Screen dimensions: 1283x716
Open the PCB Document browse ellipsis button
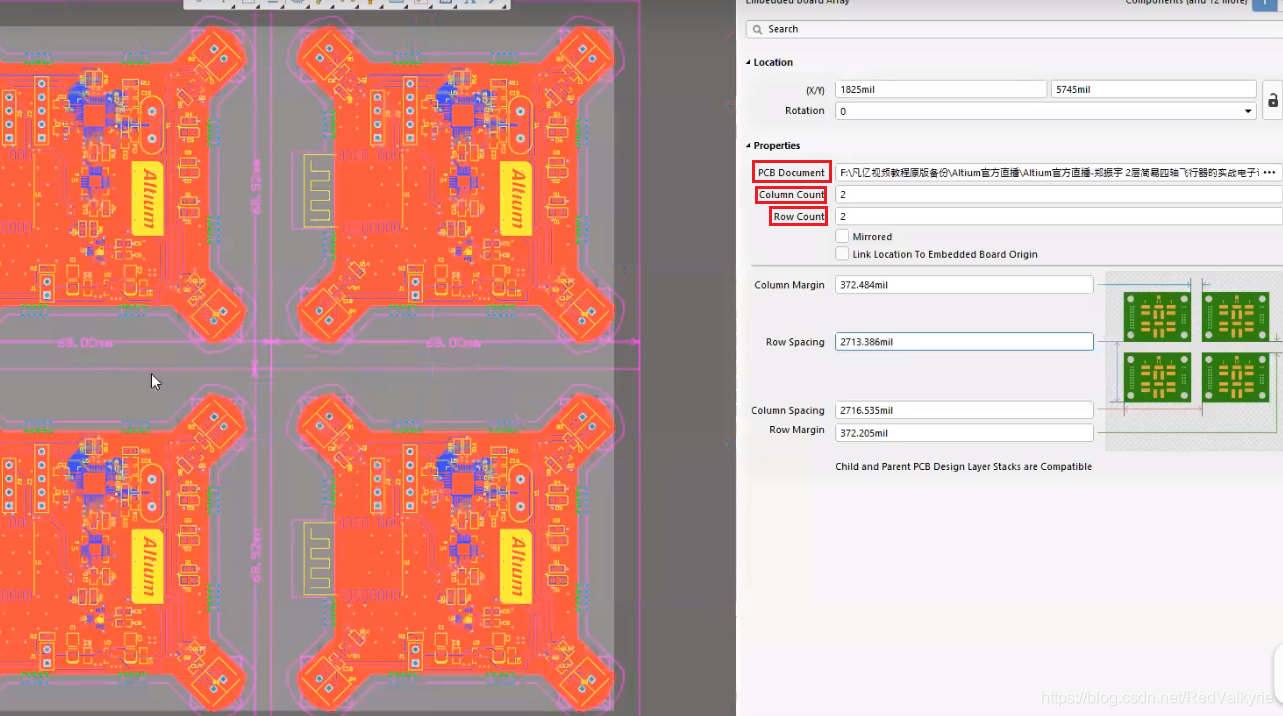1270,172
